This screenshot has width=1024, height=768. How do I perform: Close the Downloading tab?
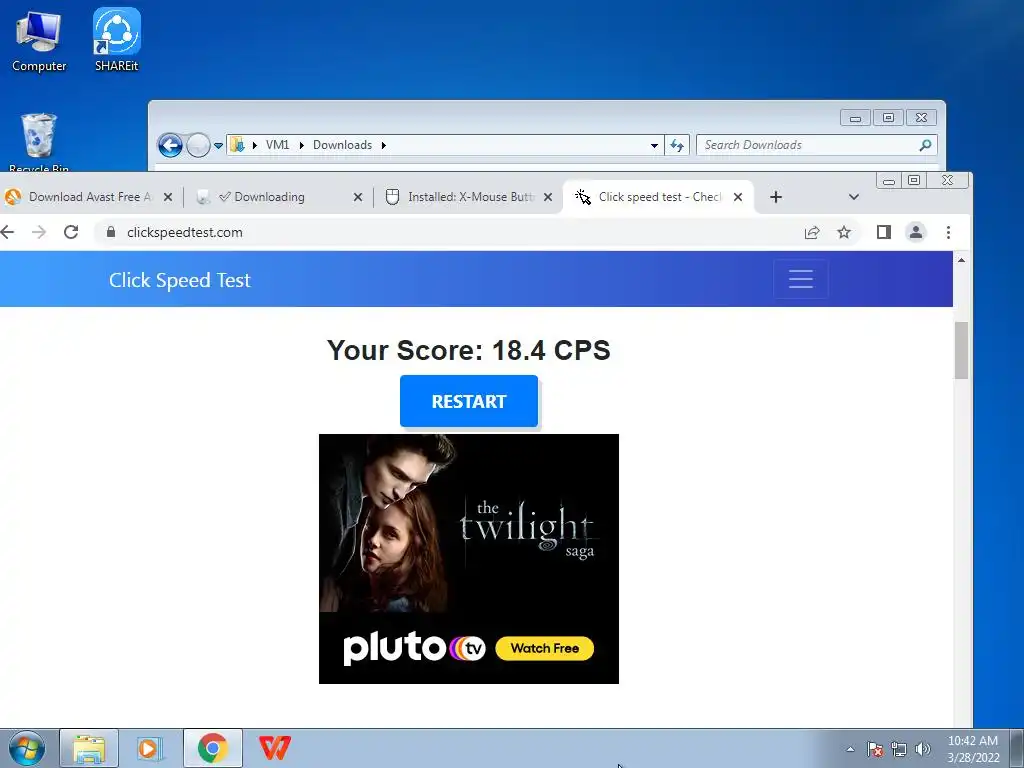coord(358,197)
